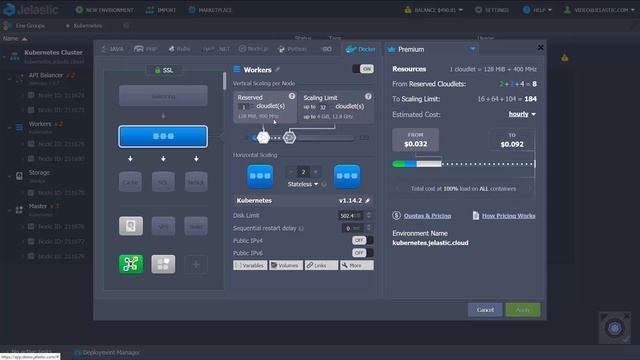Select the Balancing layer block
Image resolution: width=640 pixels, height=360 pixels.
[x=163, y=96]
